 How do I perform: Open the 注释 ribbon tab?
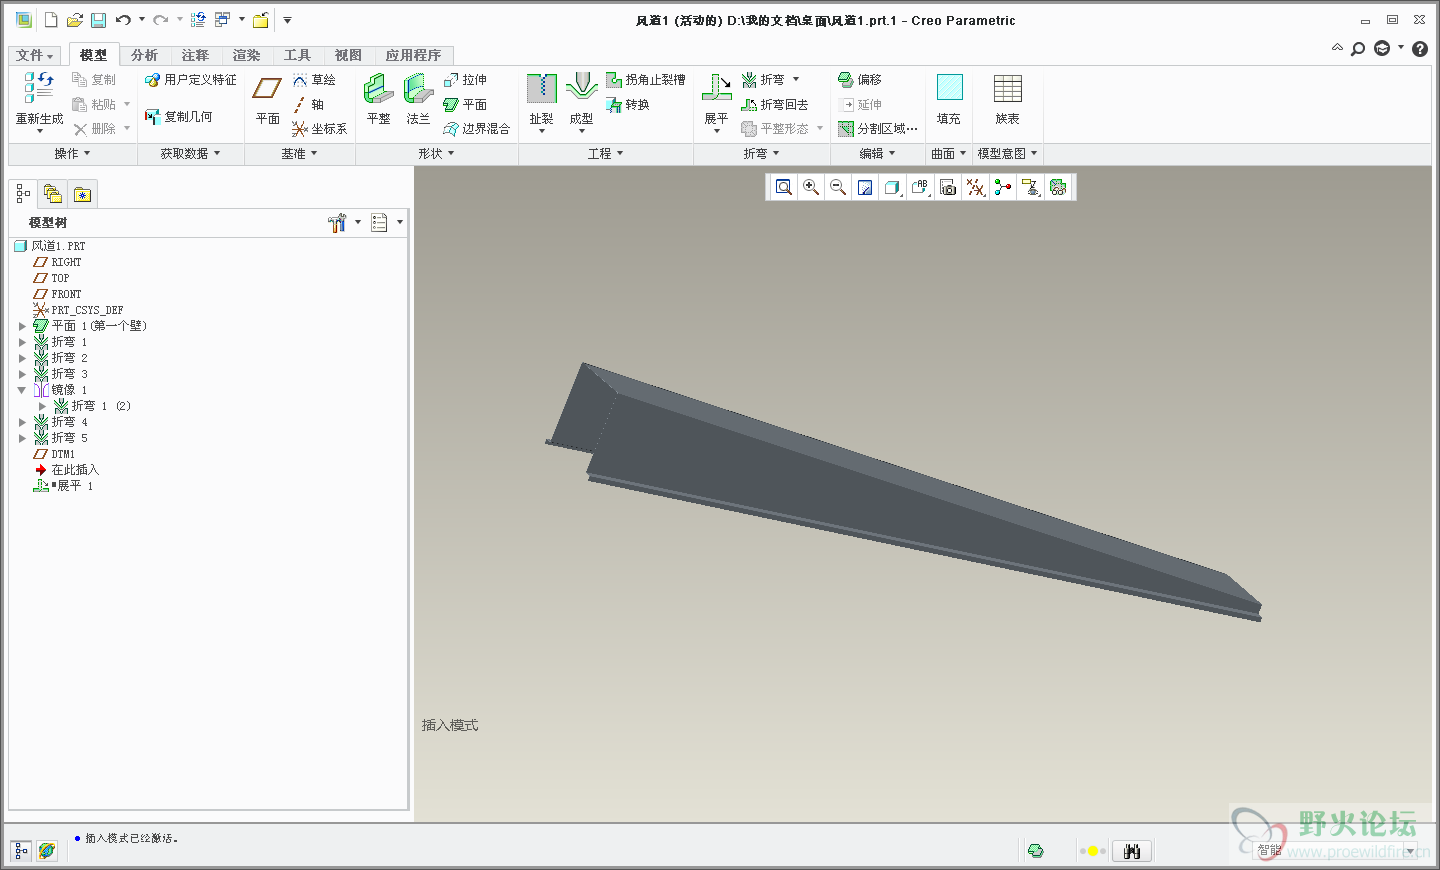pyautogui.click(x=195, y=55)
